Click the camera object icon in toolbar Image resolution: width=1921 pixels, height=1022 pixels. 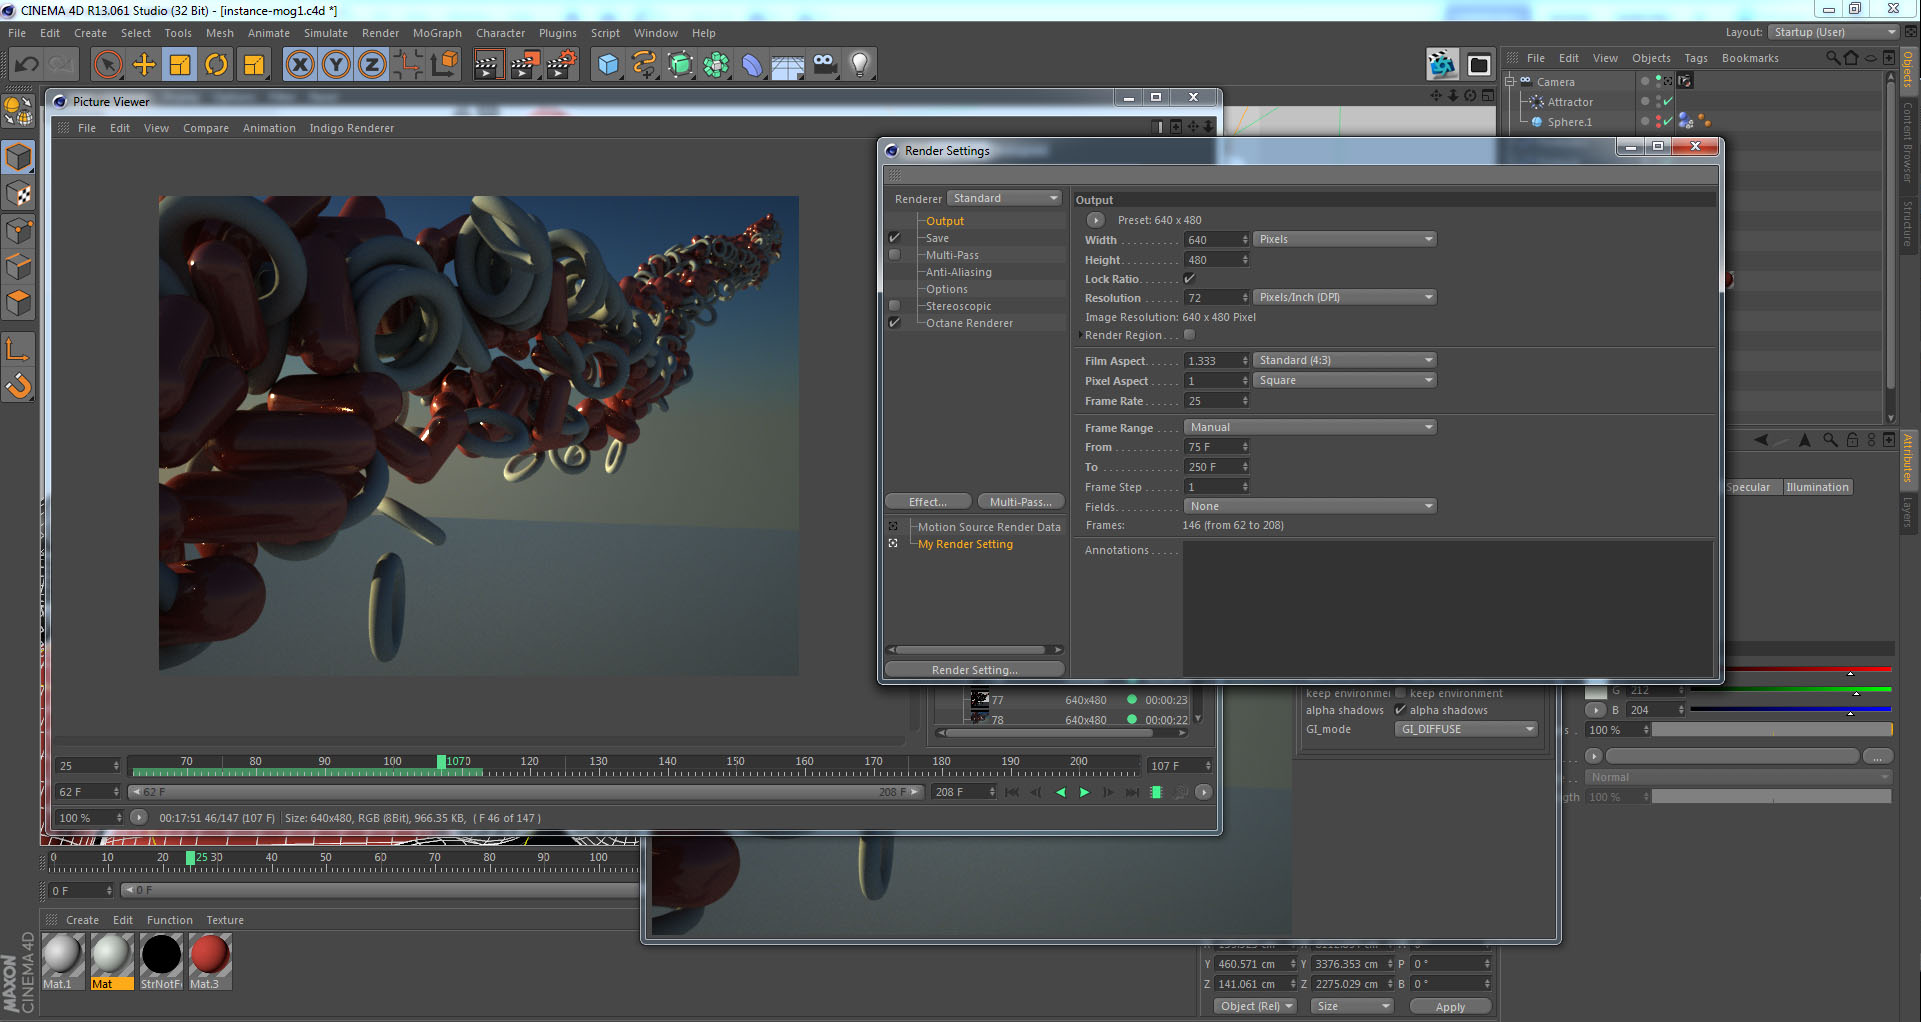(x=824, y=65)
